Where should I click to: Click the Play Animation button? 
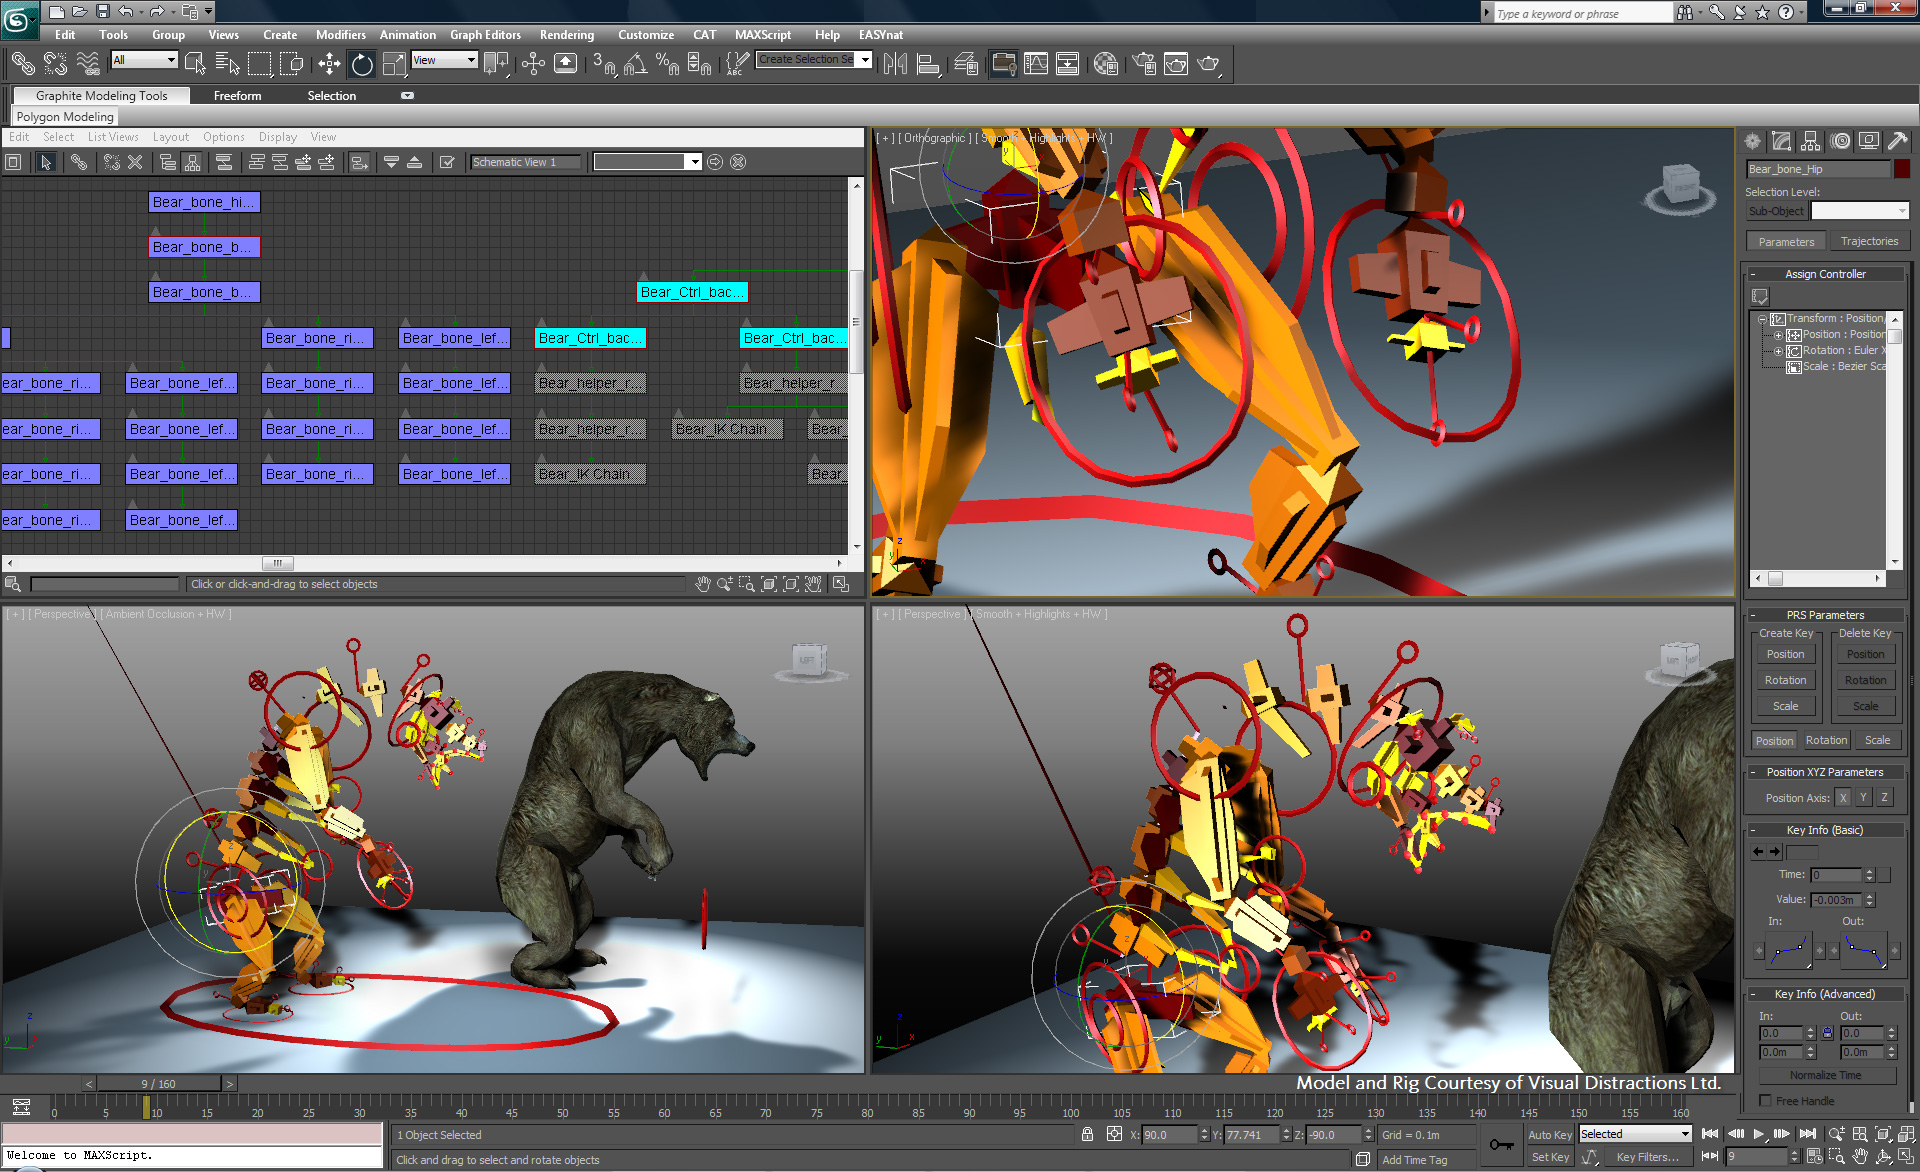[1758, 1134]
